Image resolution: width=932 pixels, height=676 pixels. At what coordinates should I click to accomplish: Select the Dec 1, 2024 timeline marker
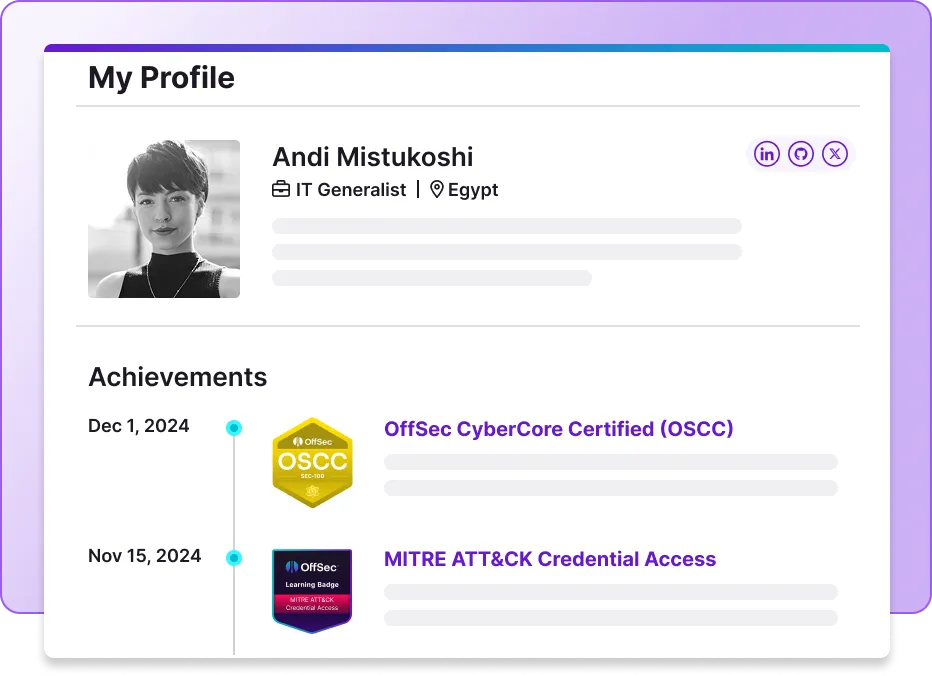point(234,427)
